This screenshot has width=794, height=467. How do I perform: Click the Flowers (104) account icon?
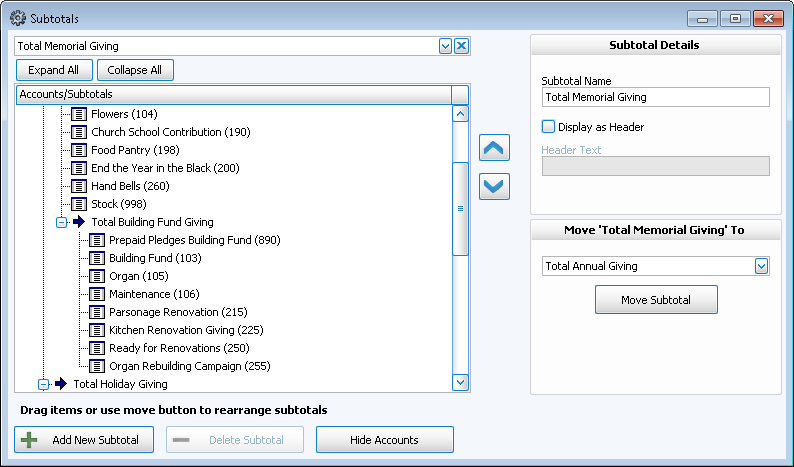(x=79, y=114)
